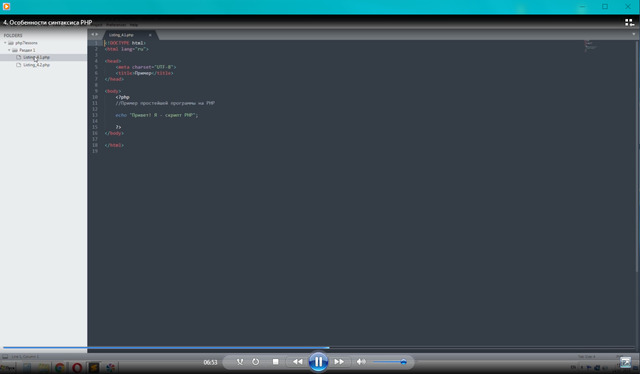
Task: Click the 06:53 elapsed time display
Action: (x=210, y=362)
